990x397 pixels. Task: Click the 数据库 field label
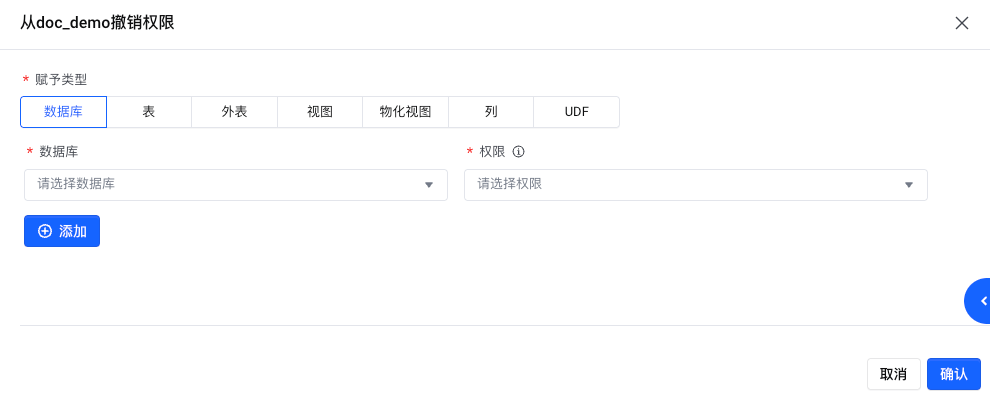(59, 151)
